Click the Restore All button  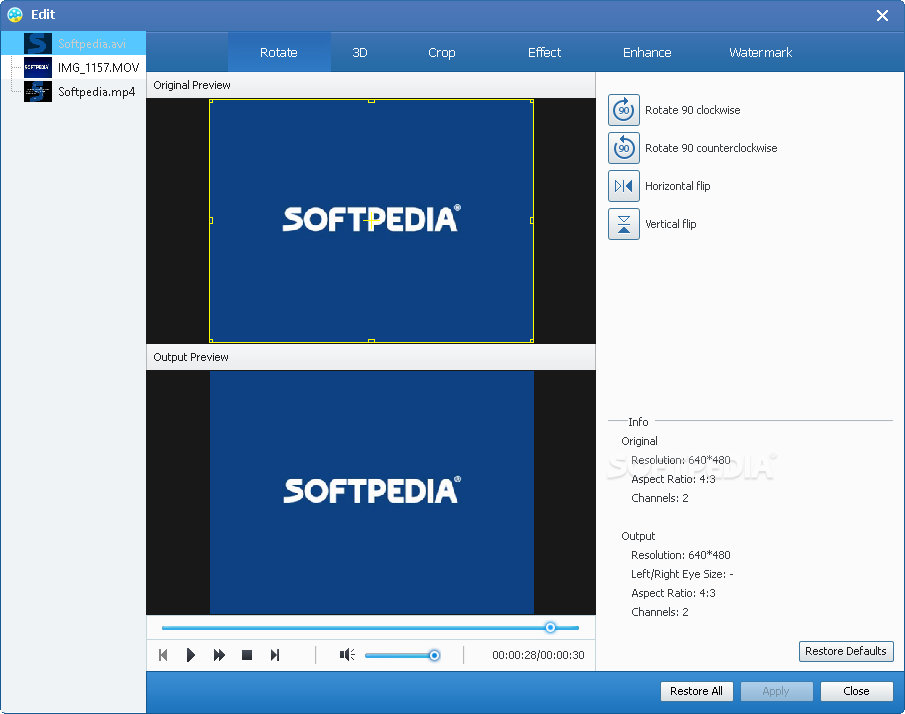(696, 691)
